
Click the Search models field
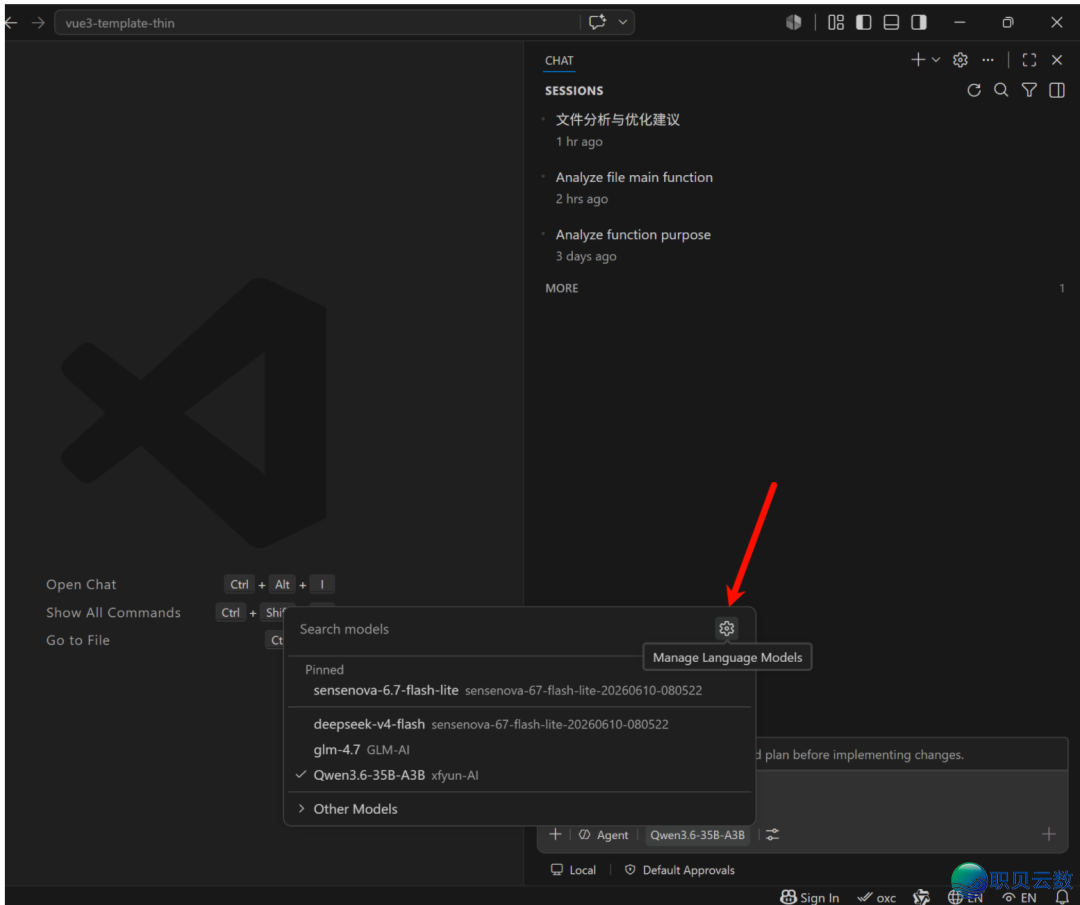pyautogui.click(x=501, y=629)
